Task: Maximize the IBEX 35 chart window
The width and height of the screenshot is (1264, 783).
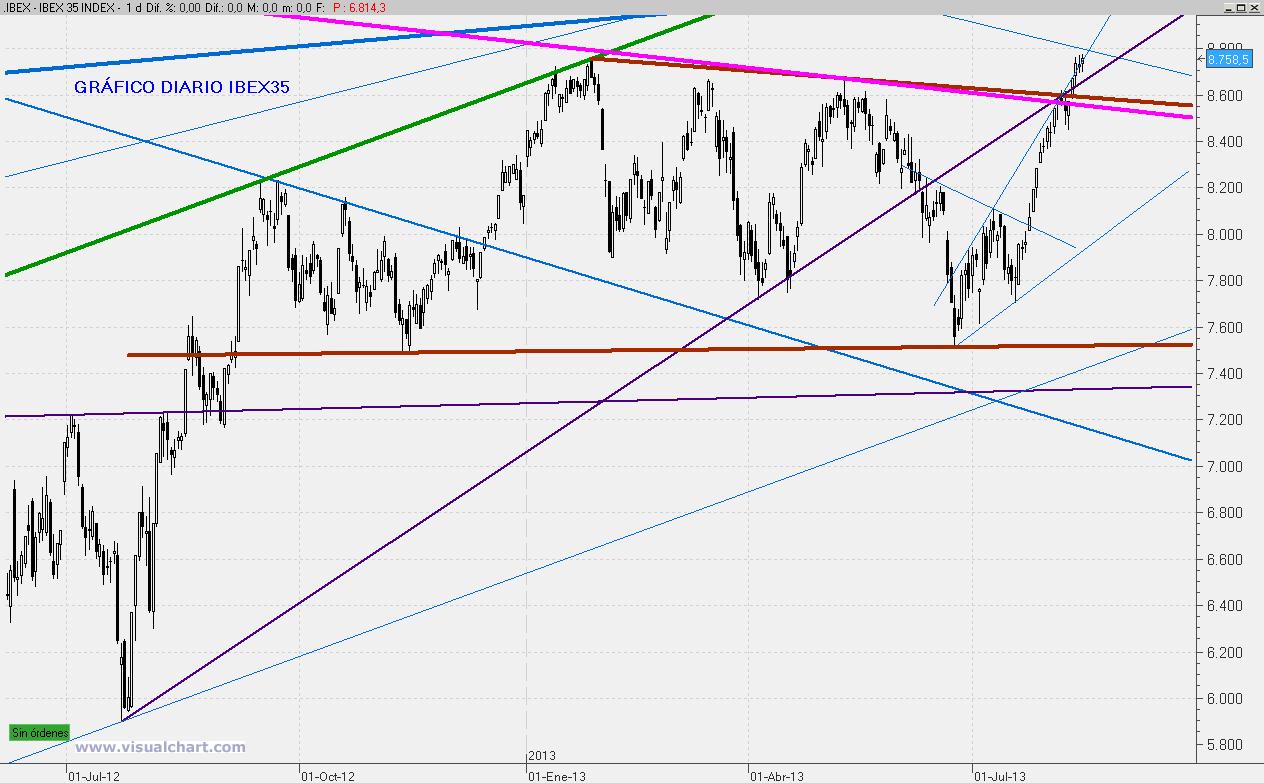Action: point(1241,7)
